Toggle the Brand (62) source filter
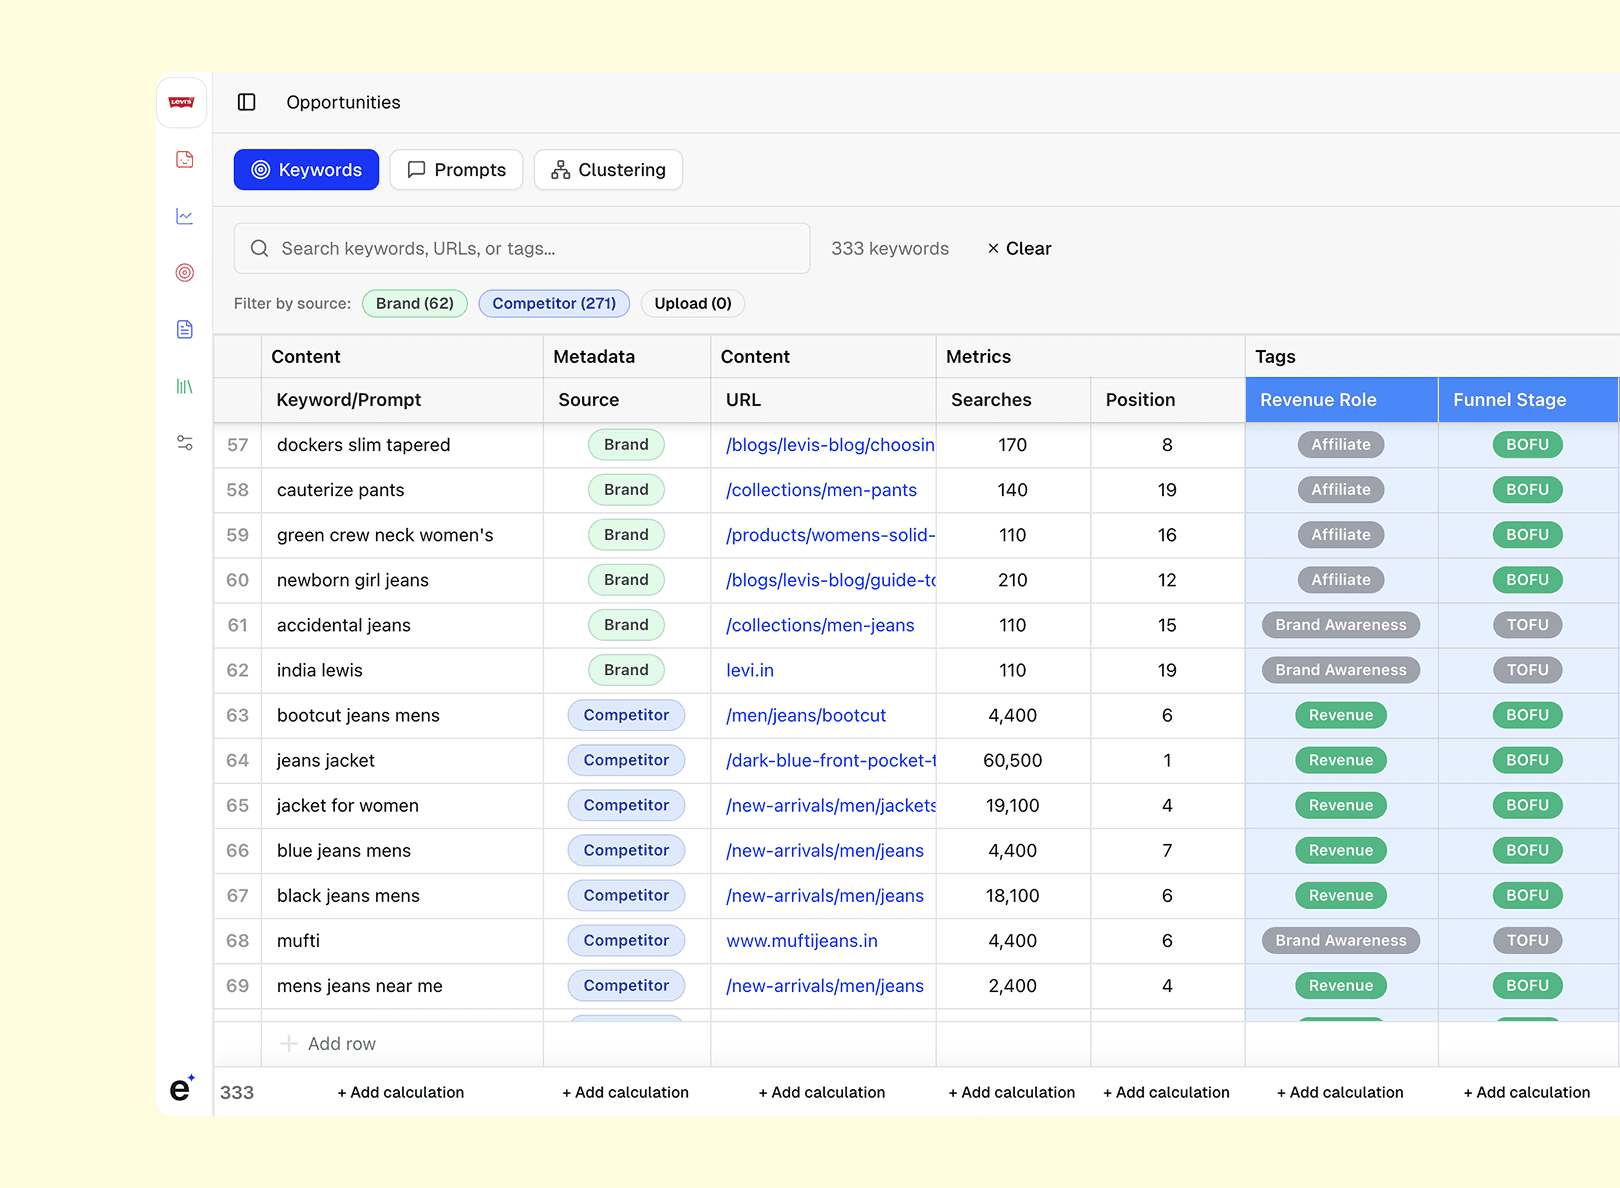The height and width of the screenshot is (1188, 1620). click(x=414, y=303)
